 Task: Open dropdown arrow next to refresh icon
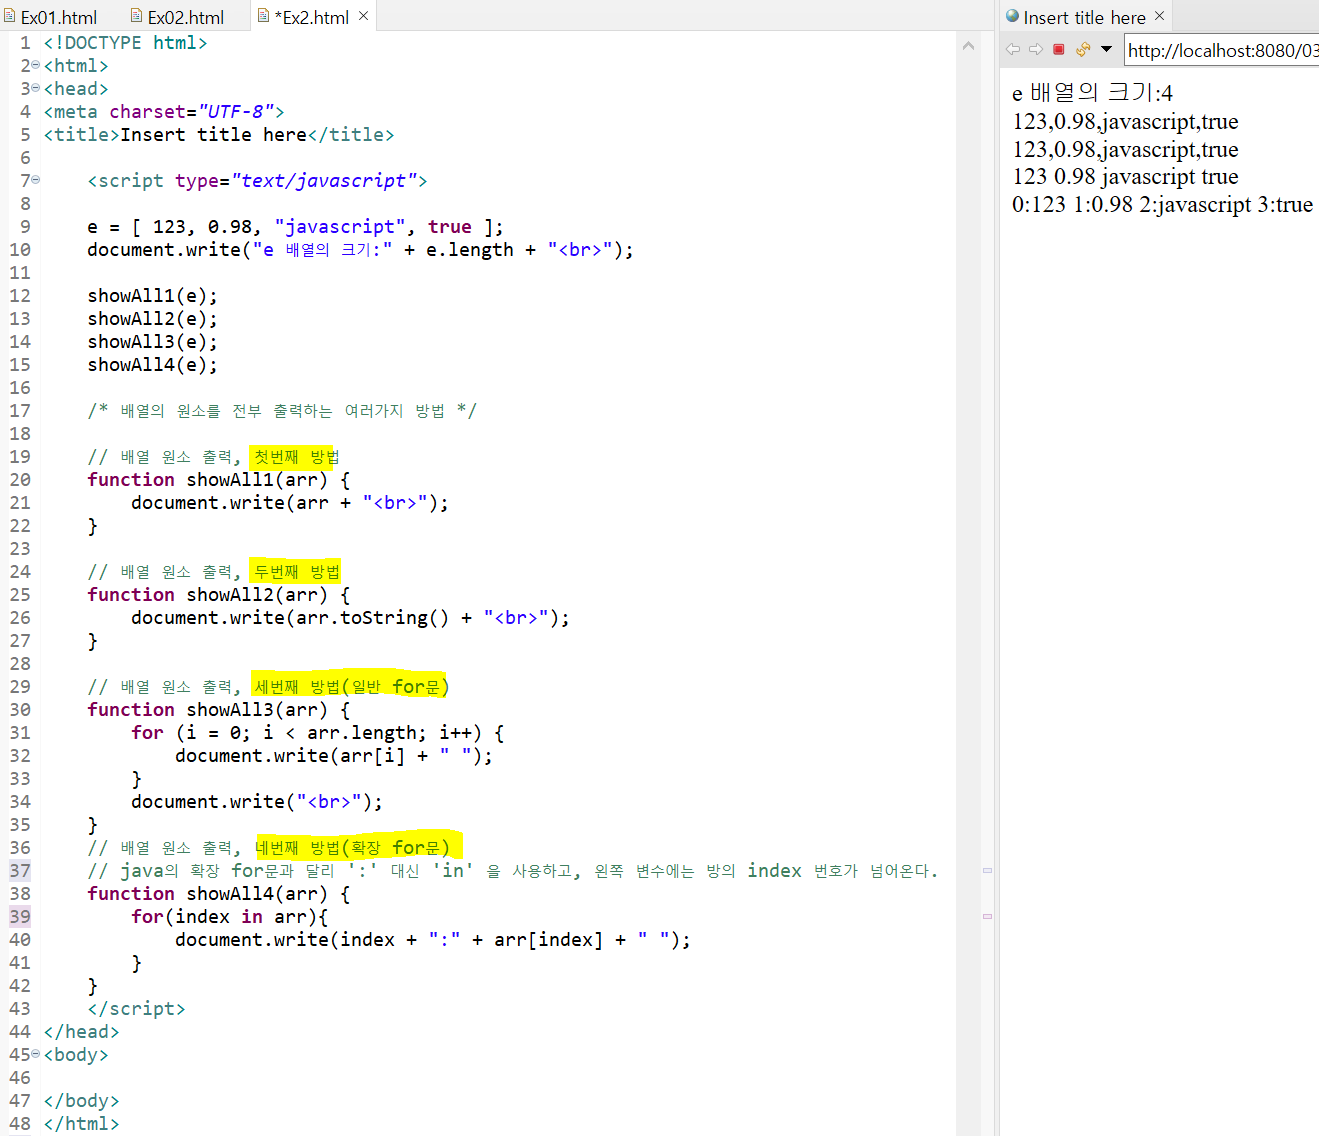pos(1106,49)
